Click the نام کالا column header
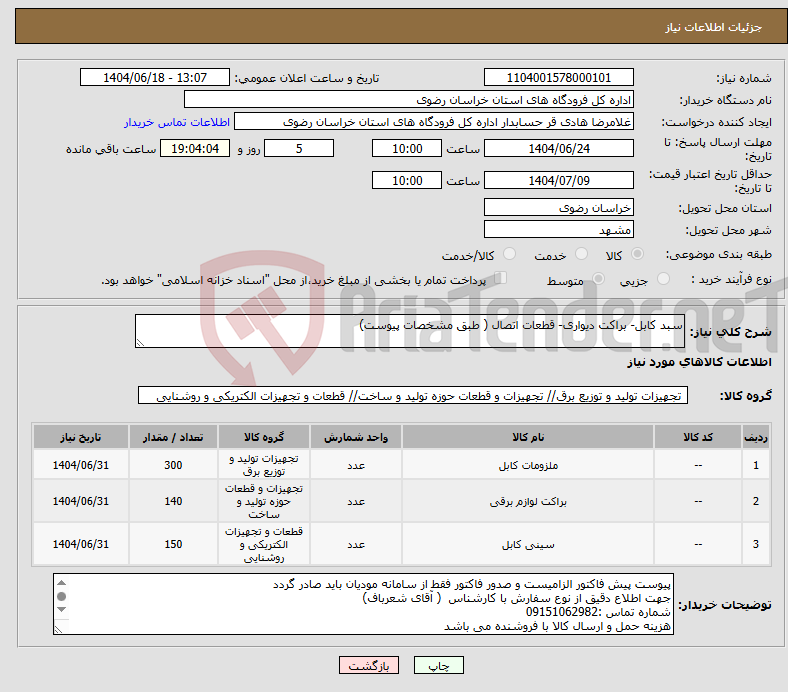This screenshot has width=788, height=692. point(528,437)
